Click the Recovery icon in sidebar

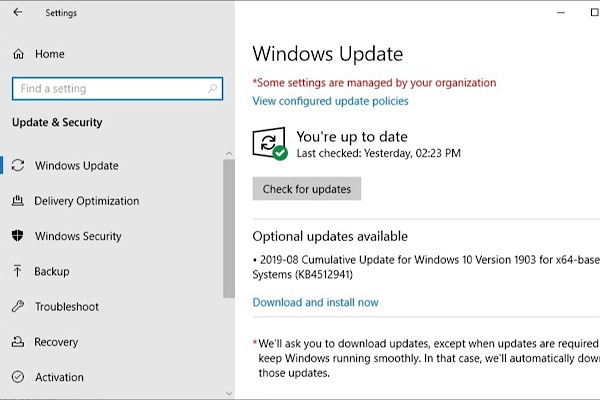tap(18, 342)
